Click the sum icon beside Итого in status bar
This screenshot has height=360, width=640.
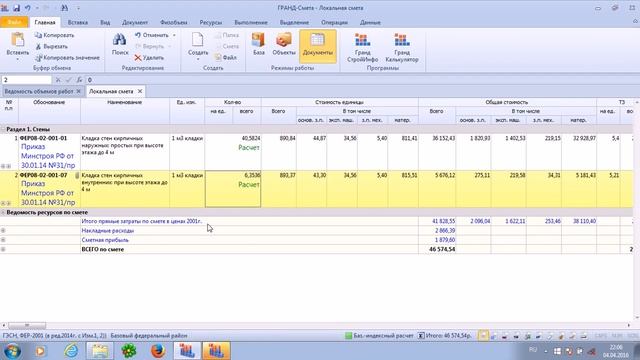click(x=421, y=336)
